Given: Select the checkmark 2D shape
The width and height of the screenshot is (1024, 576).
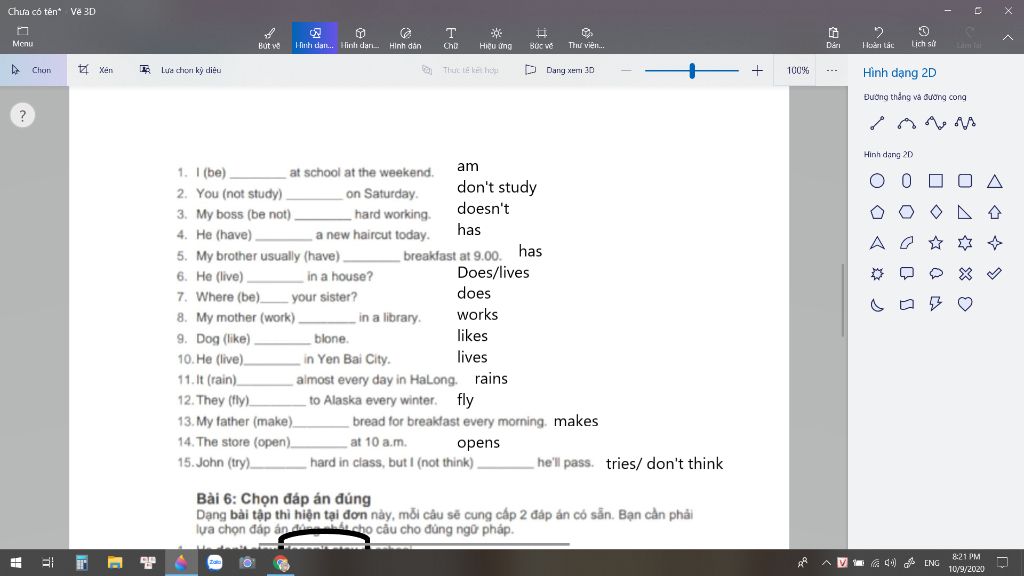Looking at the screenshot, I should pos(995,274).
